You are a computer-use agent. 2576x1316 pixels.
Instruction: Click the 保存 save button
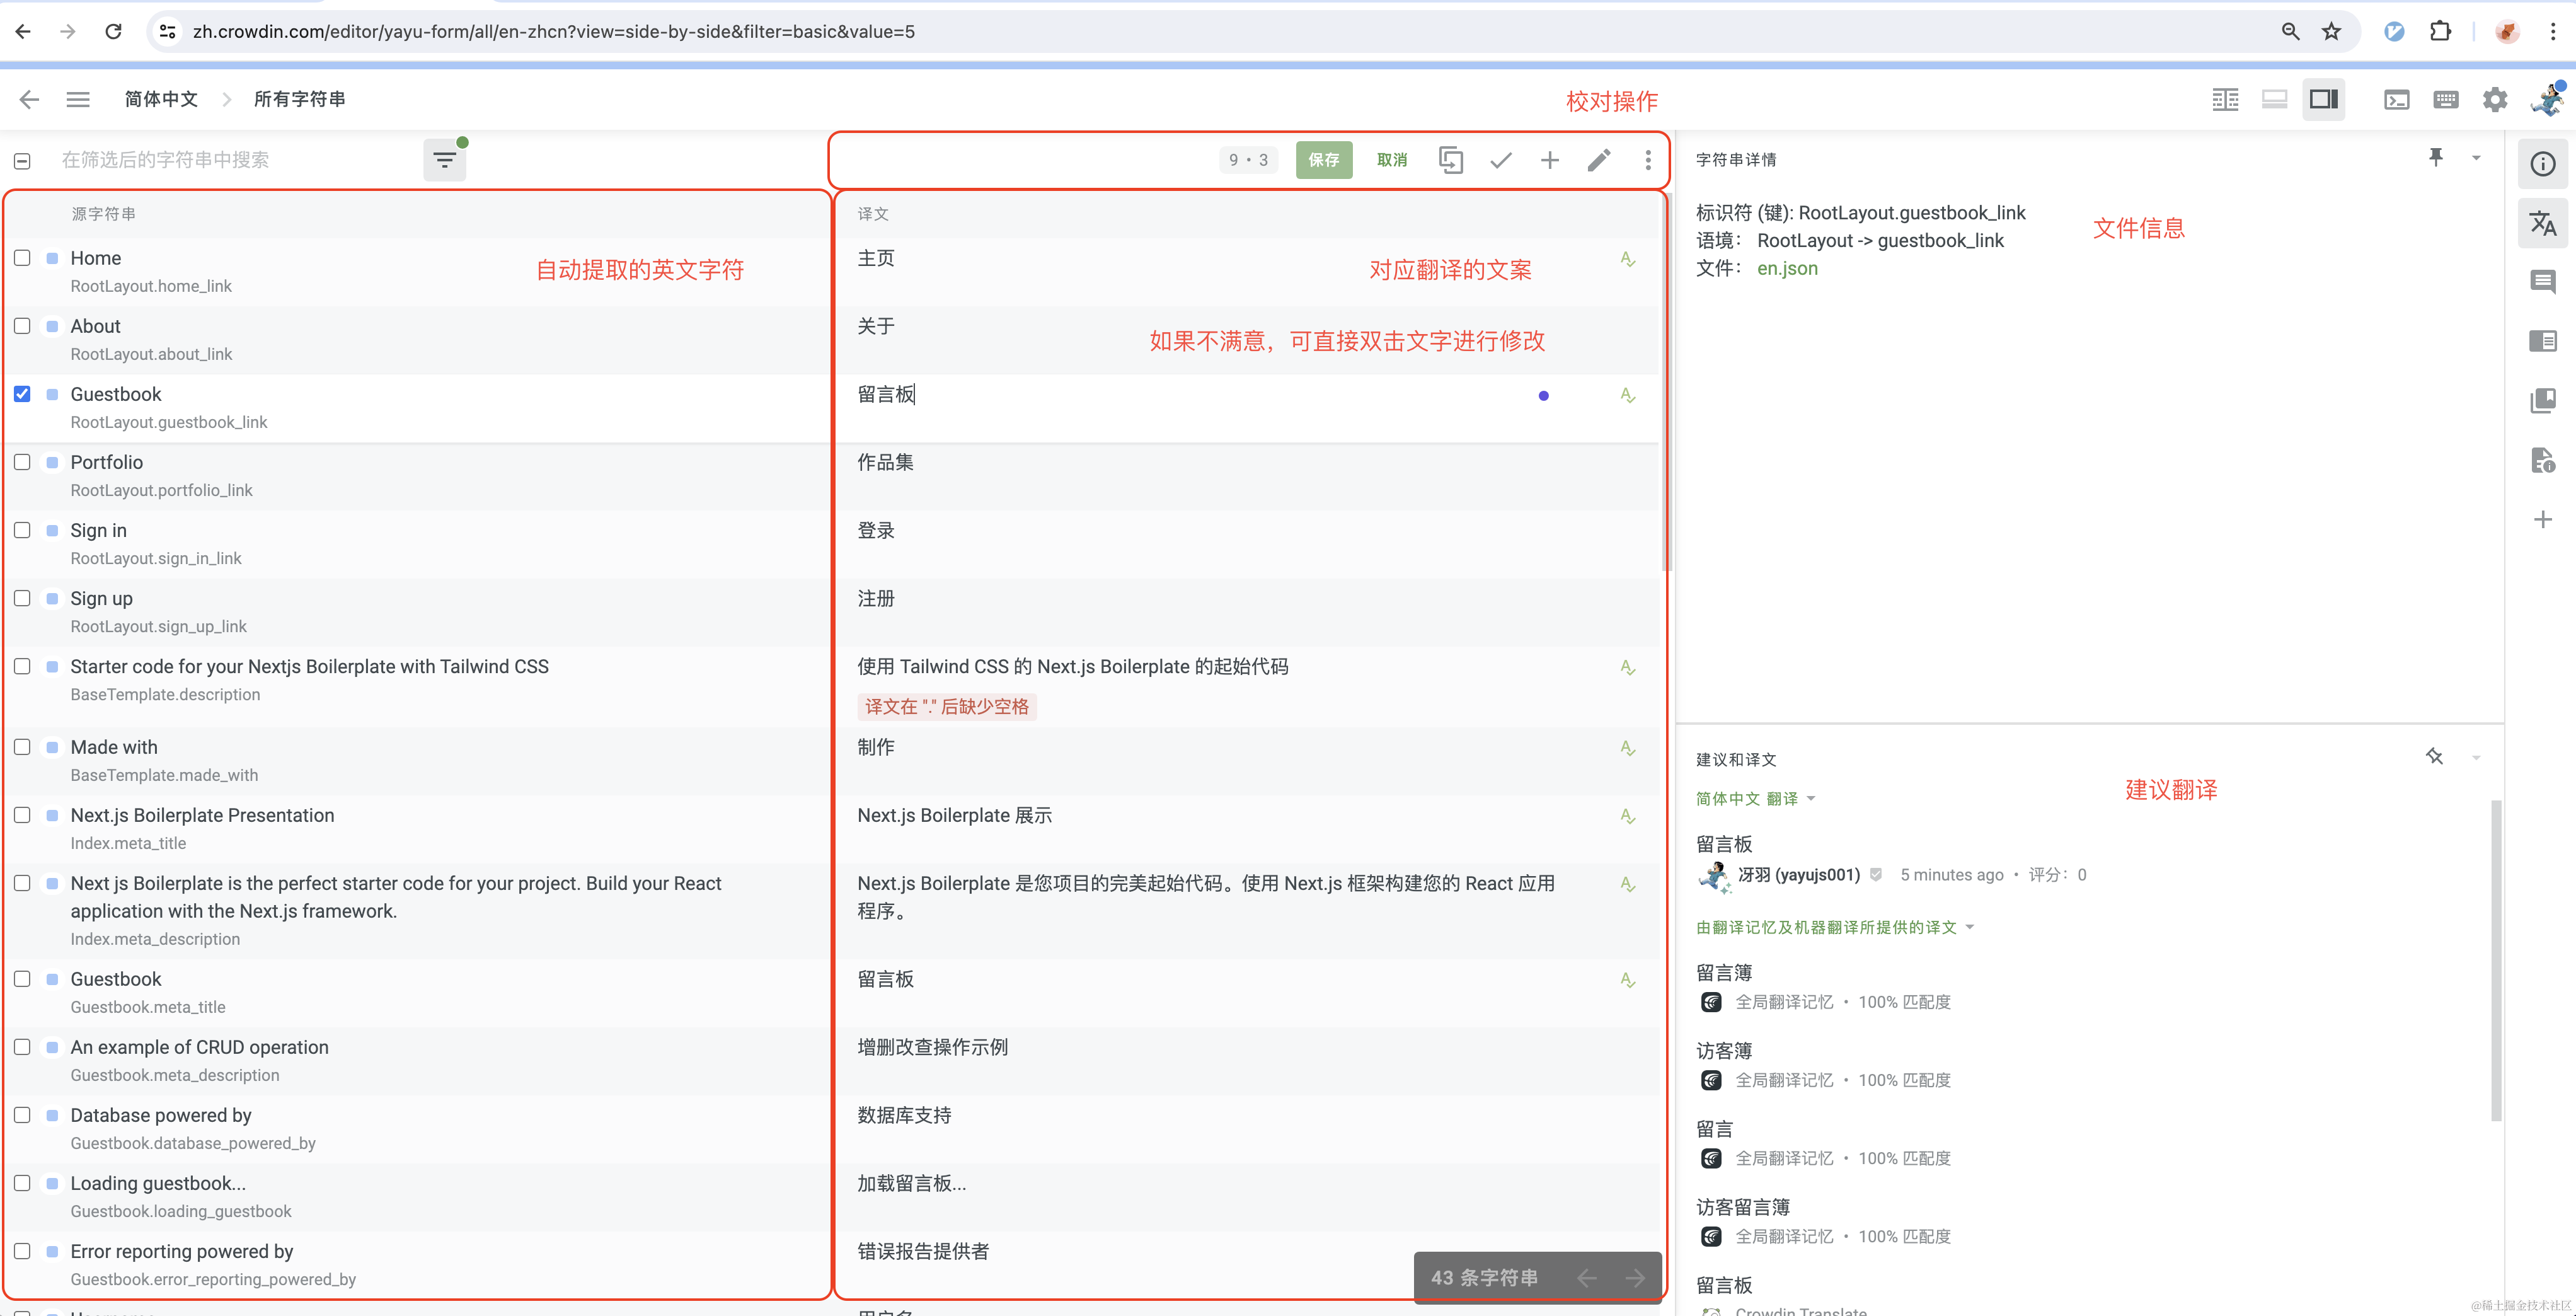coord(1323,159)
